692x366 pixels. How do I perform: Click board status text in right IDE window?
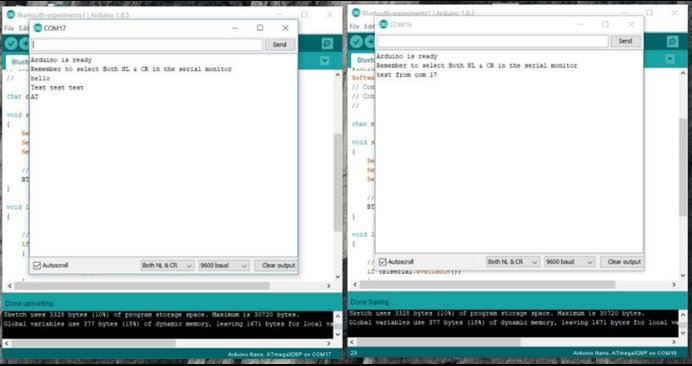625,353
